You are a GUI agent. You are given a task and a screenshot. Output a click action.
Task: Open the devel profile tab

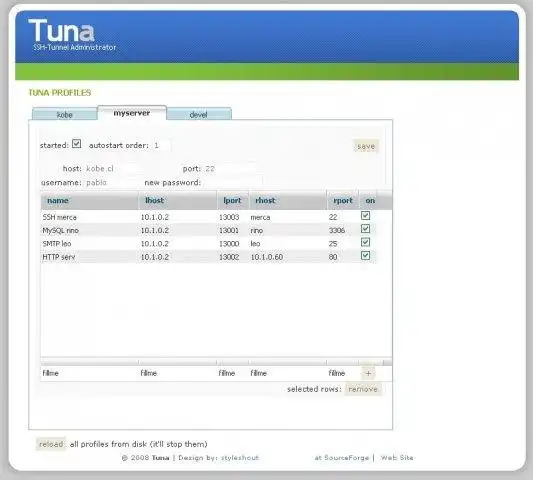(x=199, y=114)
